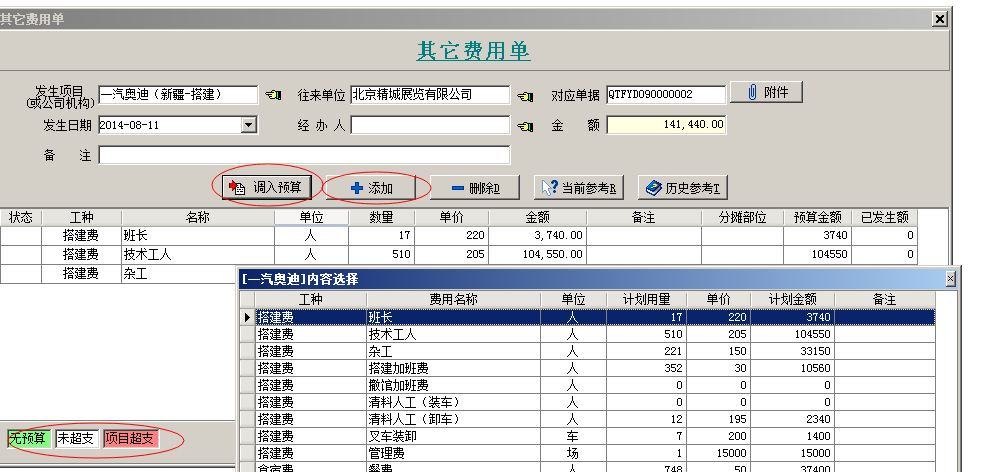This screenshot has width=984, height=472.
Task: Click the green 无预算 legend swatch
Action: click(x=29, y=438)
